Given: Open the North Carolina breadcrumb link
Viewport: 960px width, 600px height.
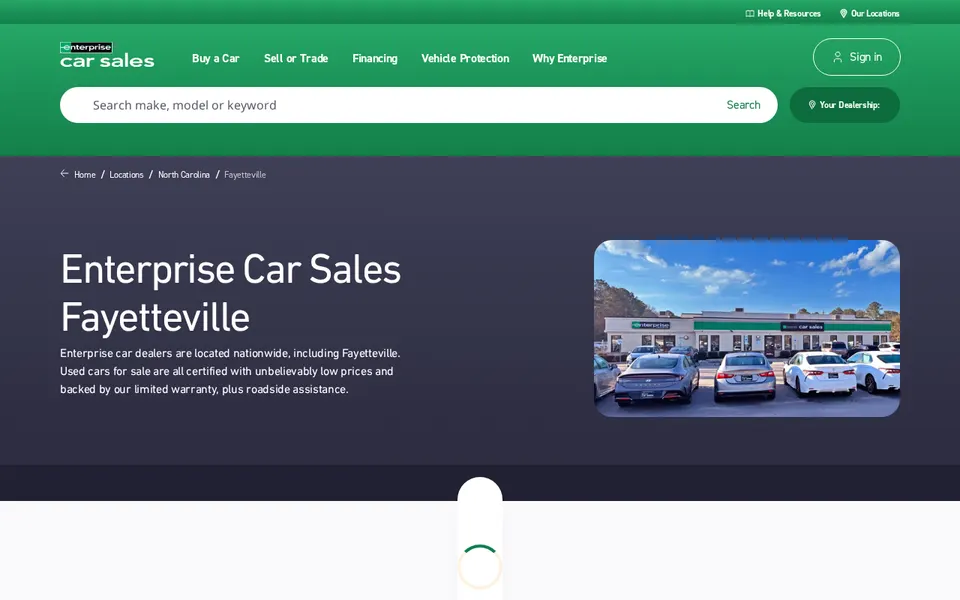Looking at the screenshot, I should point(184,174).
